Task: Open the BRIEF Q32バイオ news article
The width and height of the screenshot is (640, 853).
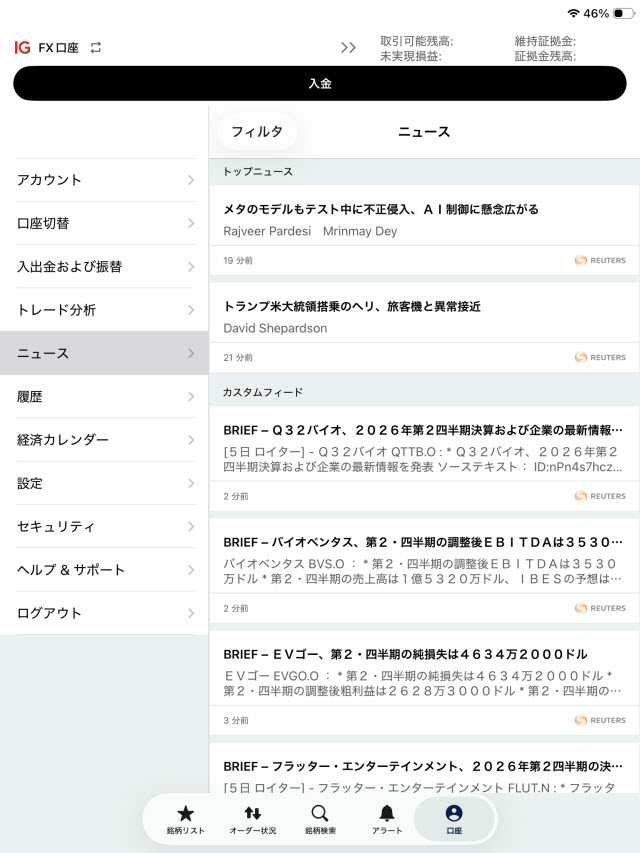Action: pyautogui.click(x=424, y=458)
